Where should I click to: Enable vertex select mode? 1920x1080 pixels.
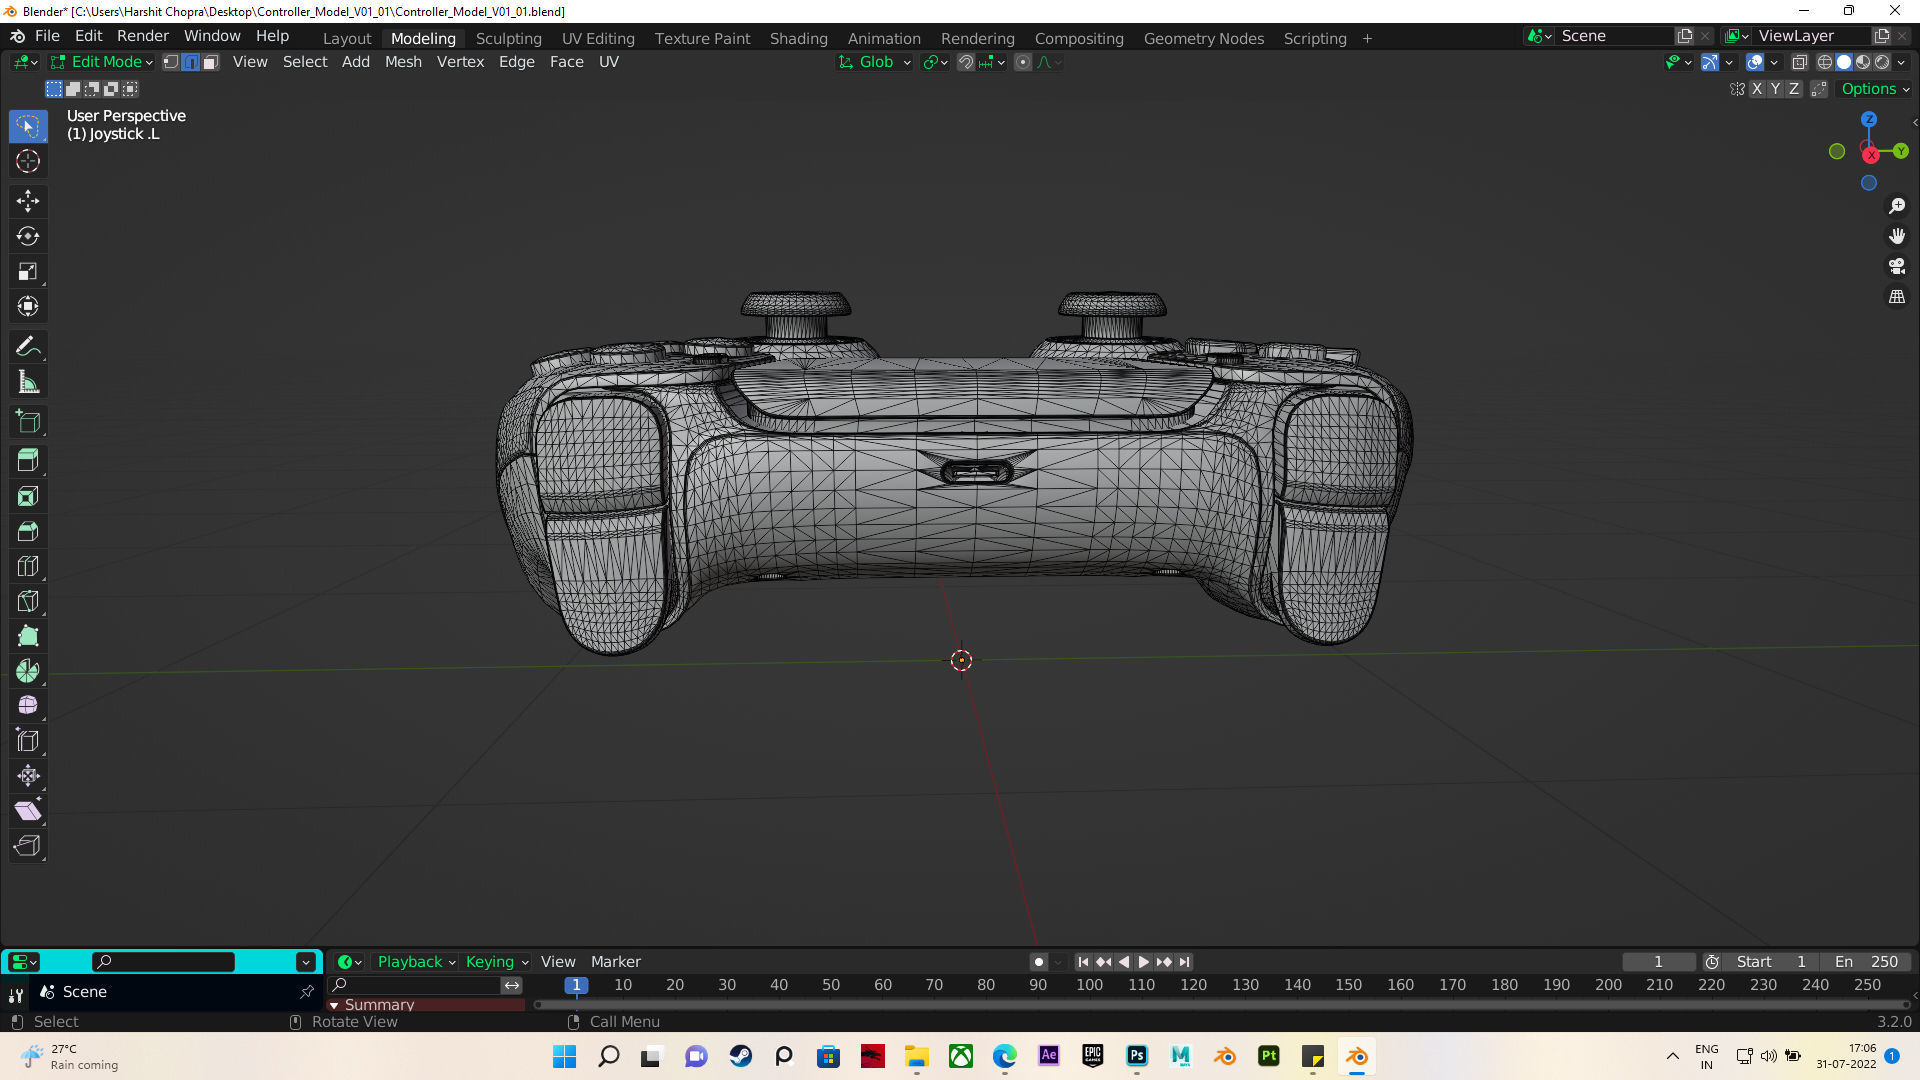(171, 62)
